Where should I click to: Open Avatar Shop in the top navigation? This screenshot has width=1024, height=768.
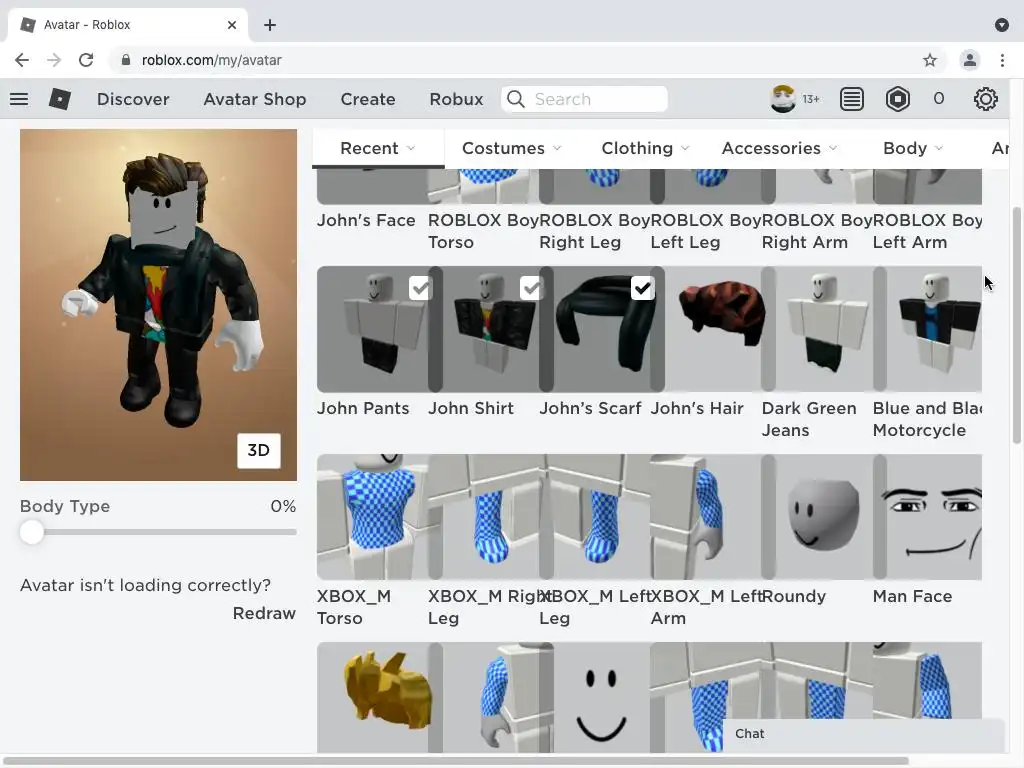tap(255, 99)
